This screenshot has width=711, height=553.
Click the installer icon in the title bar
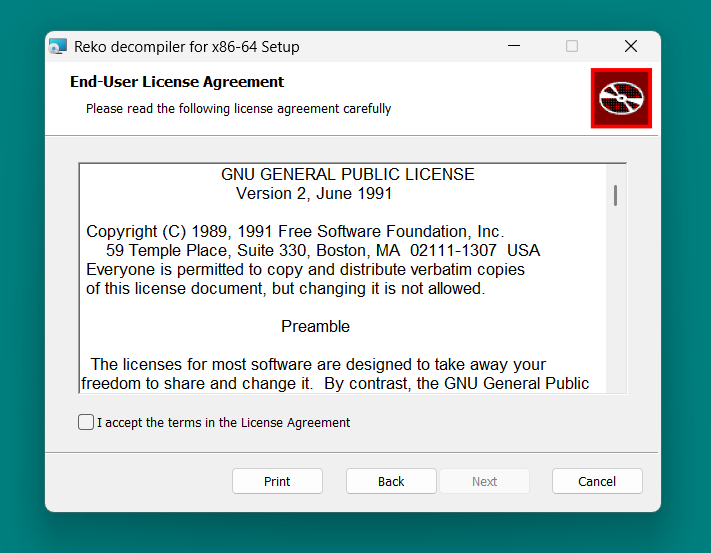pyautogui.click(x=59, y=46)
